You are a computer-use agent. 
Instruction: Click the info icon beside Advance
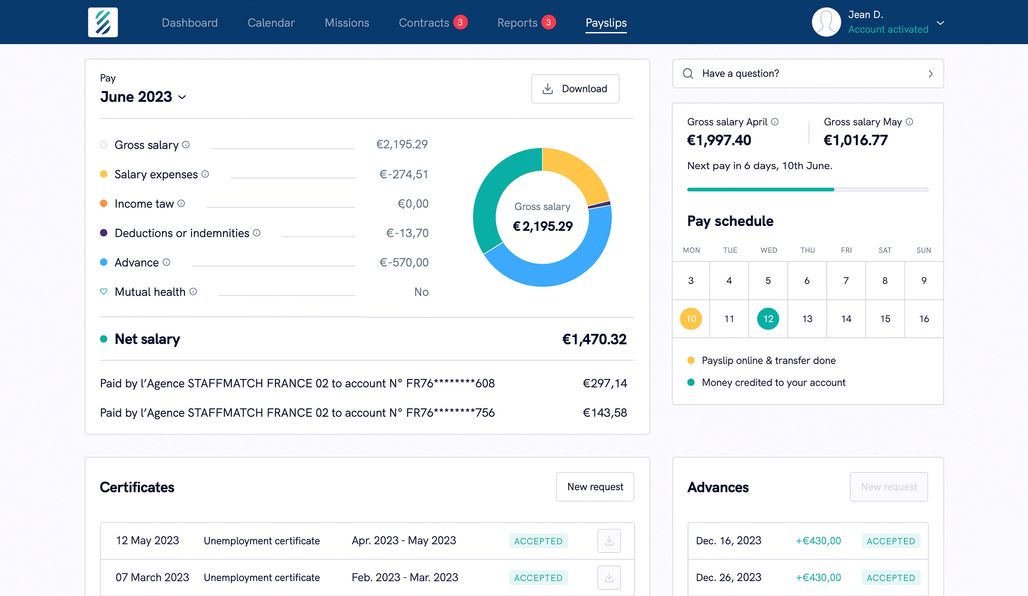click(165, 262)
